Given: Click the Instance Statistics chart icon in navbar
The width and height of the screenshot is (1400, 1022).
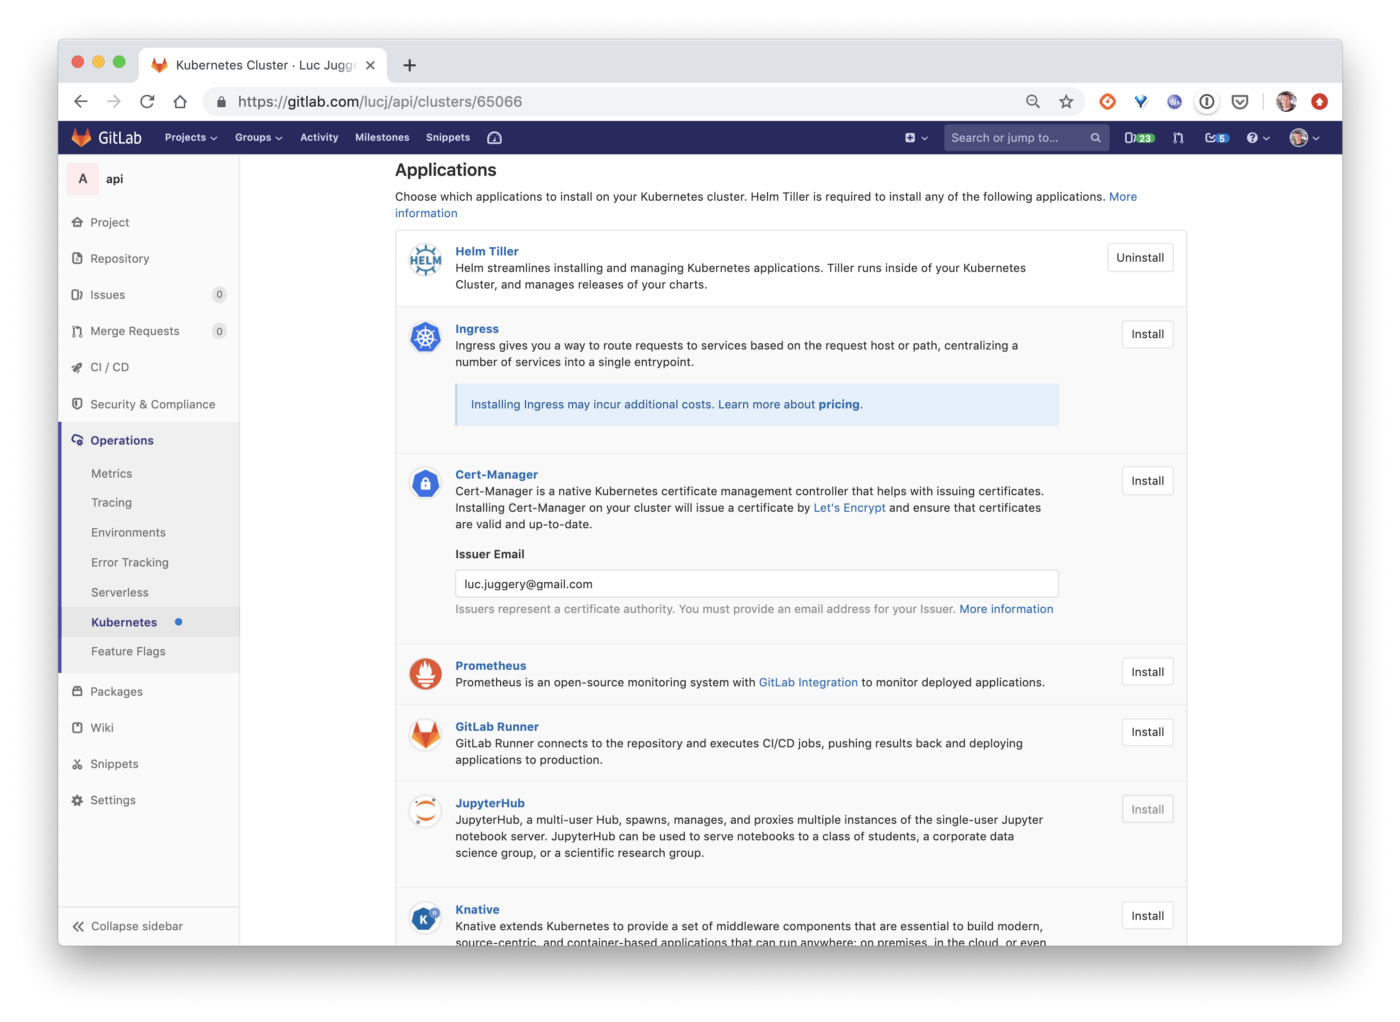Looking at the screenshot, I should [x=494, y=138].
